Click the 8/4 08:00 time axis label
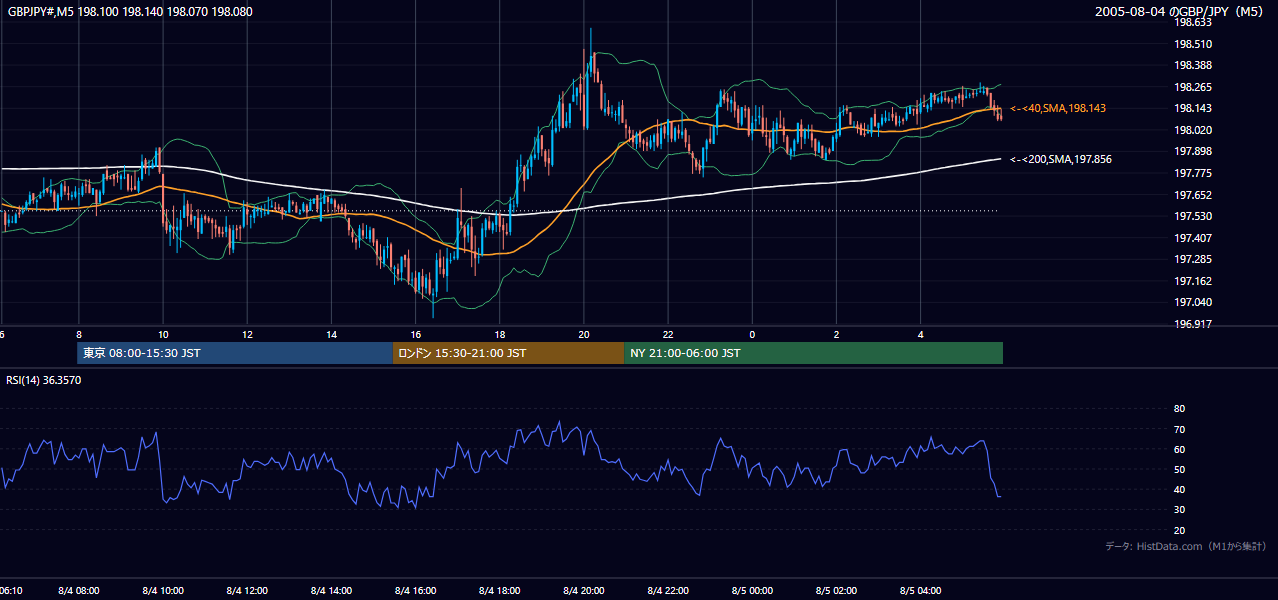 (79, 591)
